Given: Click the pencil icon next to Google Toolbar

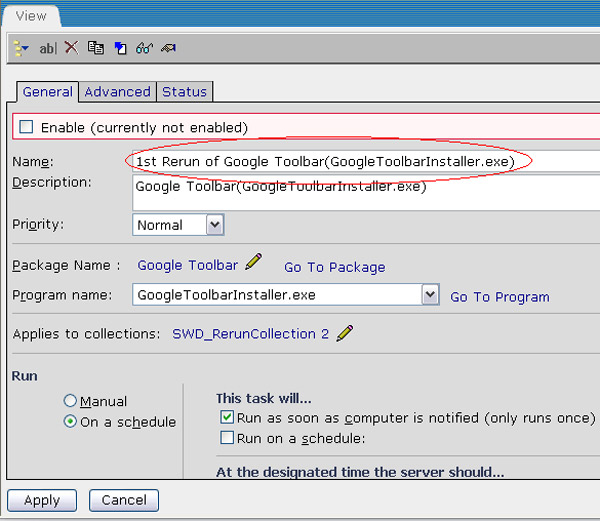Looking at the screenshot, I should tap(254, 262).
